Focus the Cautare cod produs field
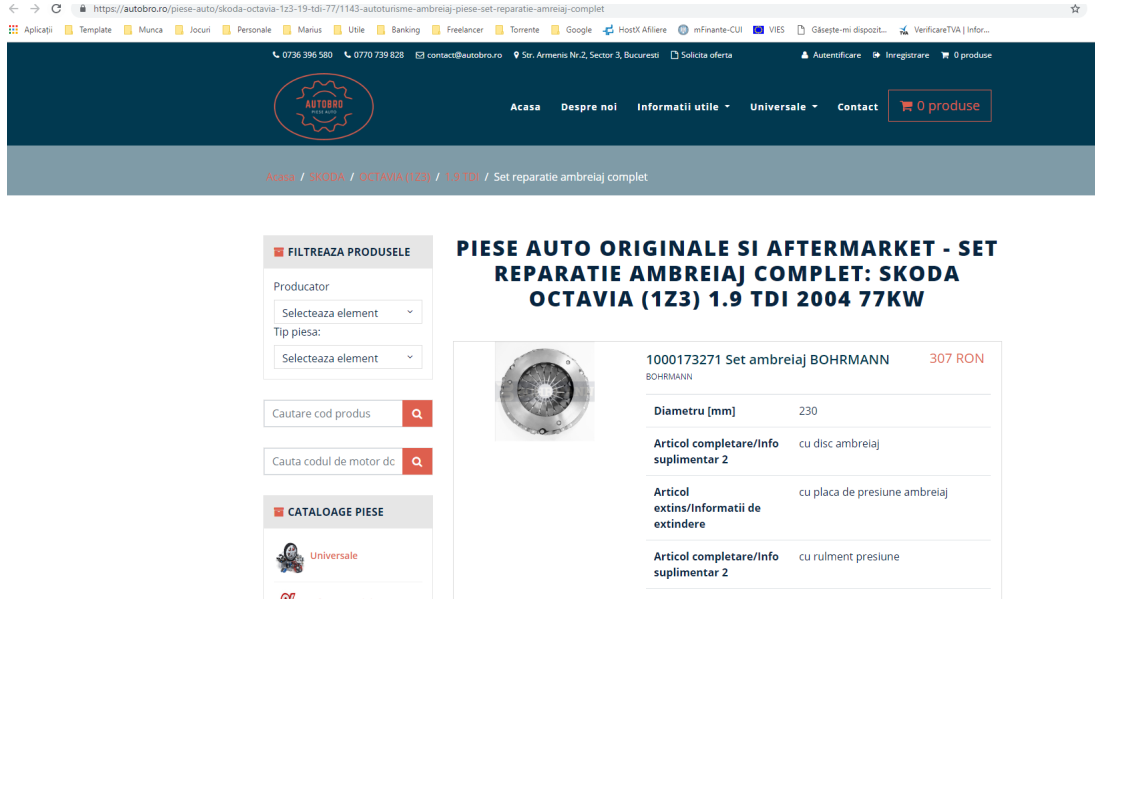This screenshot has height=793, width=1122. pos(333,414)
